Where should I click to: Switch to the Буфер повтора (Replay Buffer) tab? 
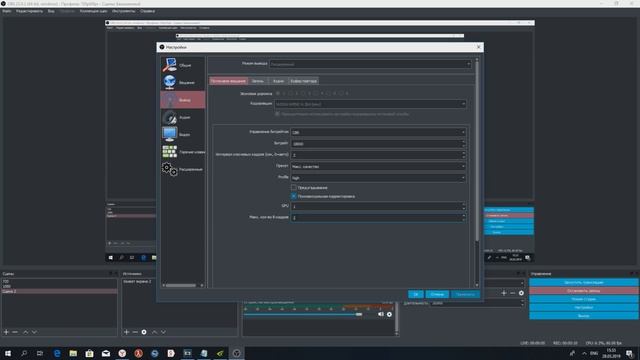(304, 81)
